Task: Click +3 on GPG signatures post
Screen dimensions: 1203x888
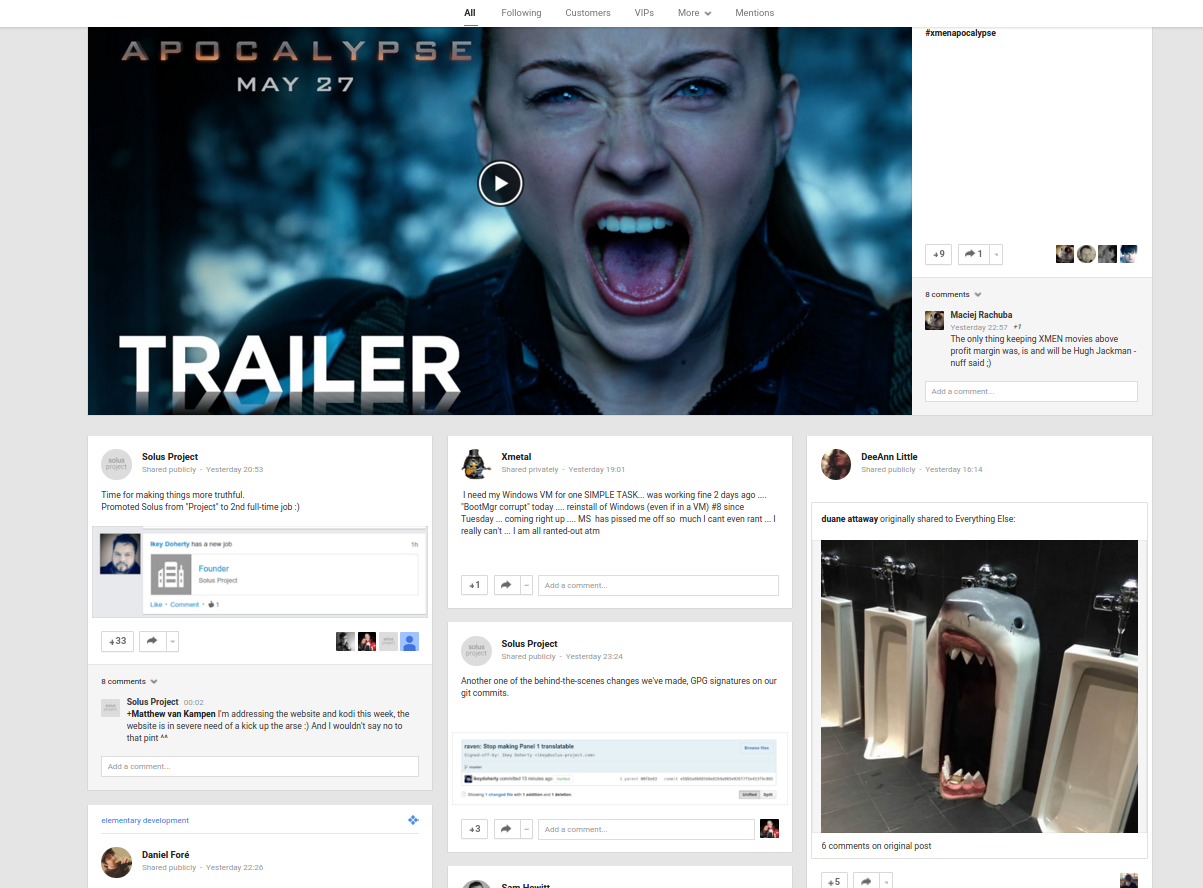Action: 474,829
